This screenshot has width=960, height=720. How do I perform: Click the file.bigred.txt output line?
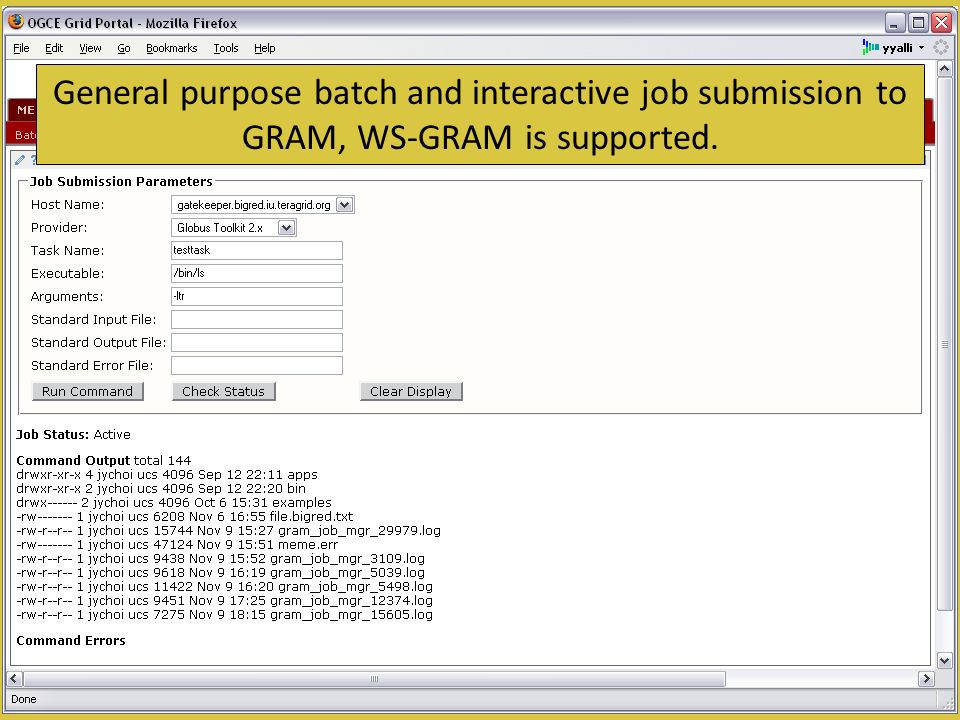[185, 517]
